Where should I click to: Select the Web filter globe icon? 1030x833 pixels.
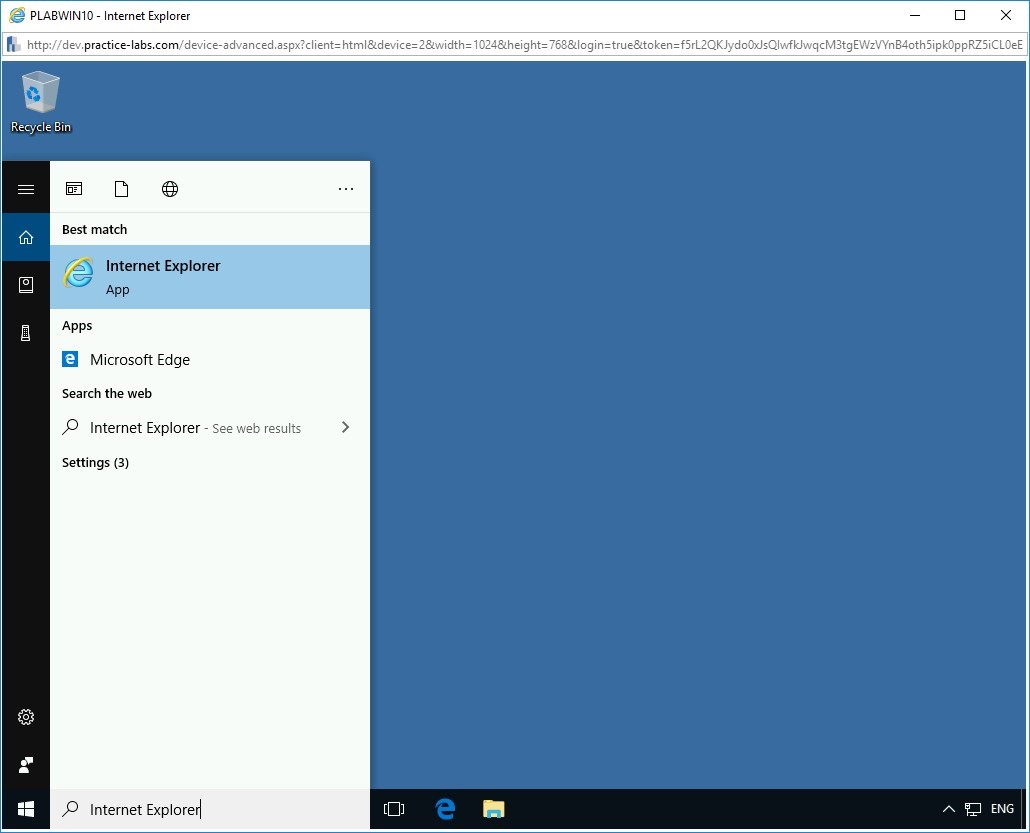[x=170, y=188]
